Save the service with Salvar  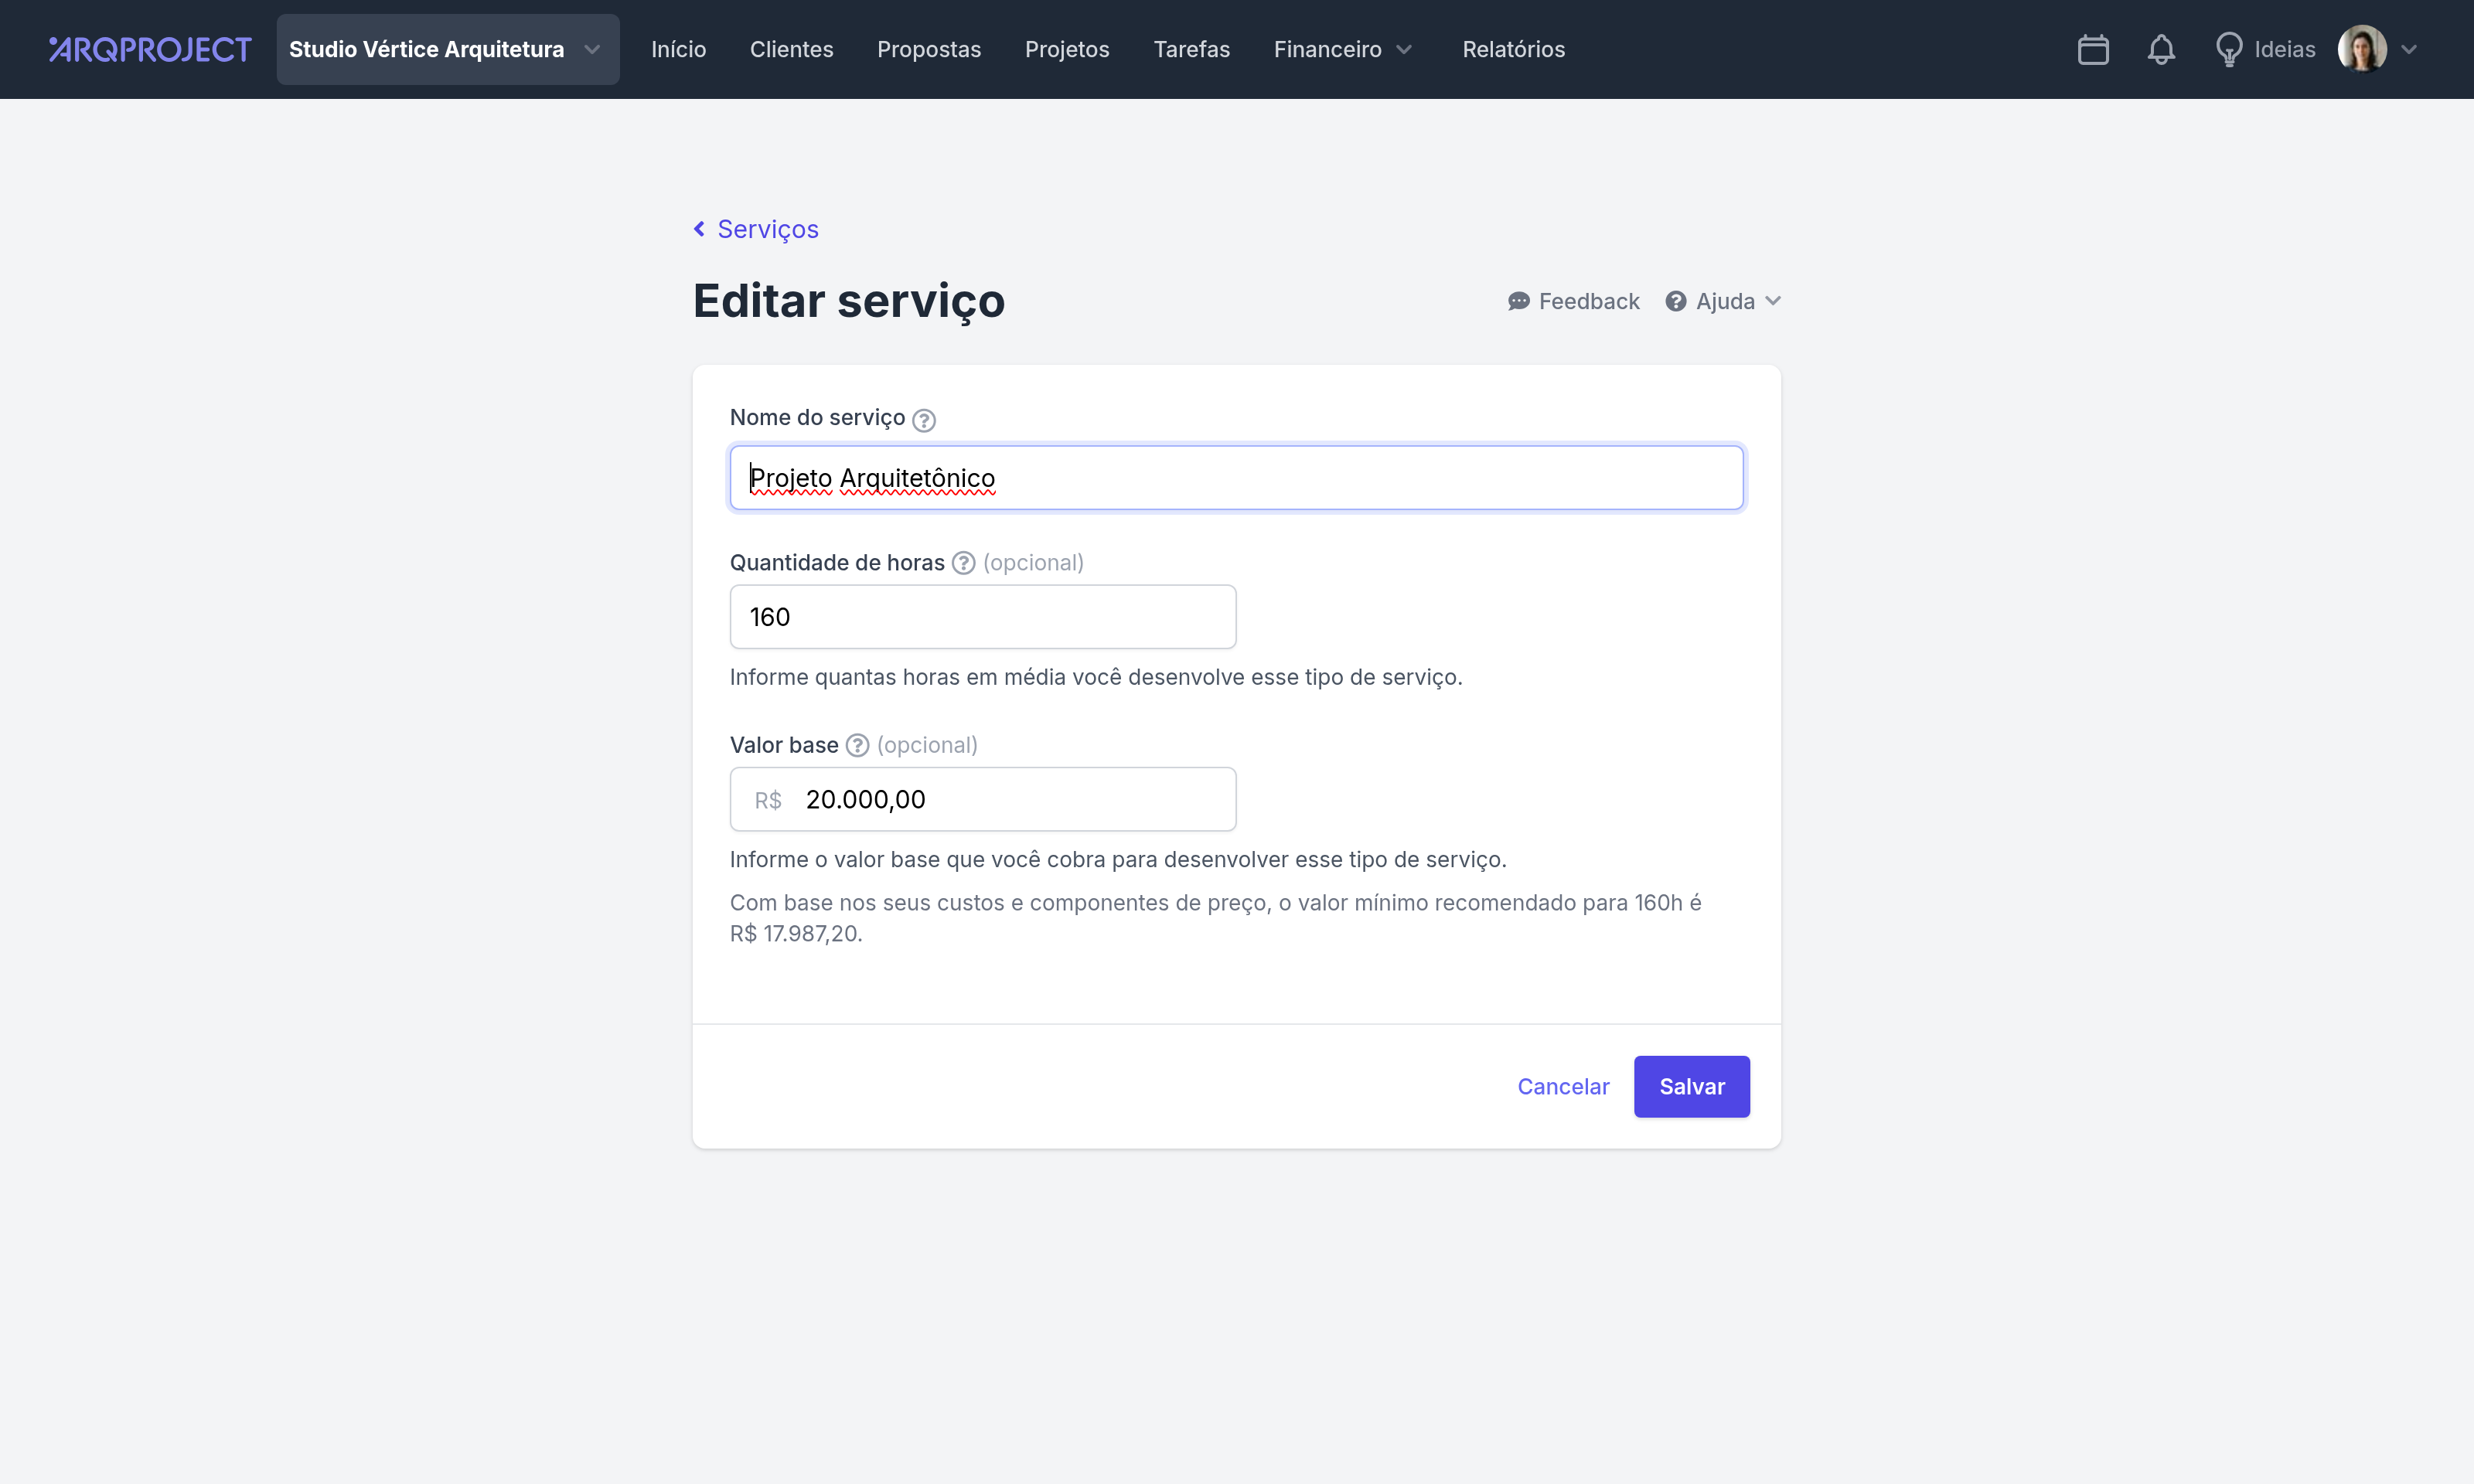click(x=1691, y=1086)
